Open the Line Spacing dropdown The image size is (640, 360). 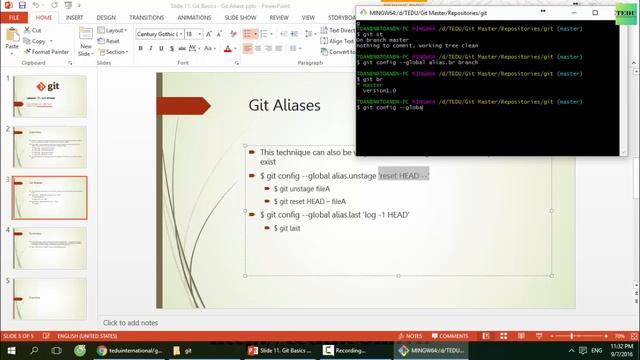pos(311,34)
